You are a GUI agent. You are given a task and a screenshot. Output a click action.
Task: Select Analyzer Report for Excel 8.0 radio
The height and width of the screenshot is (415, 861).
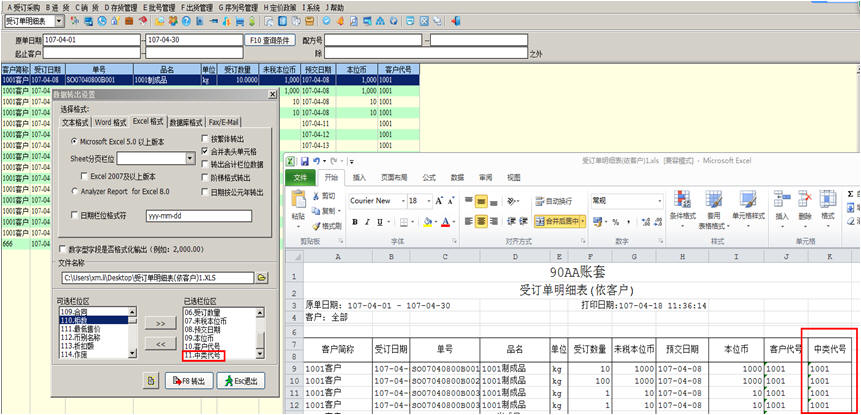(75, 191)
